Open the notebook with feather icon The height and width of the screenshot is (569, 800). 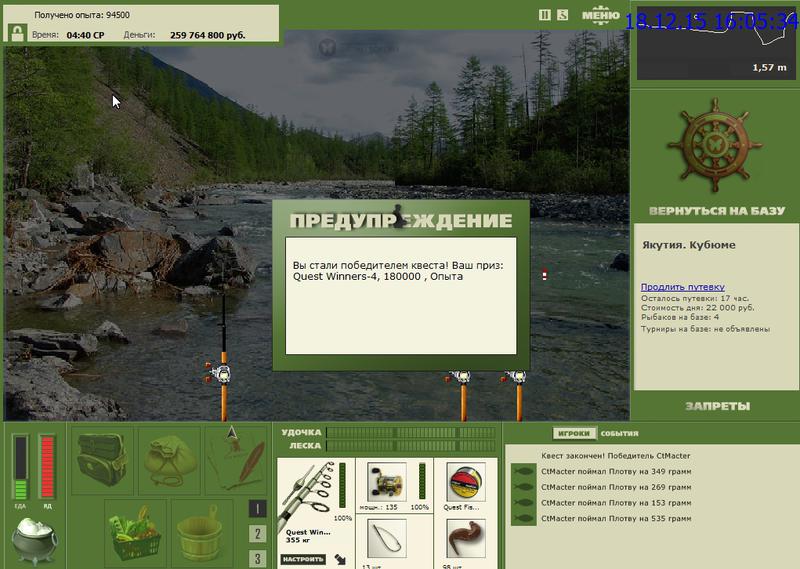tap(237, 460)
